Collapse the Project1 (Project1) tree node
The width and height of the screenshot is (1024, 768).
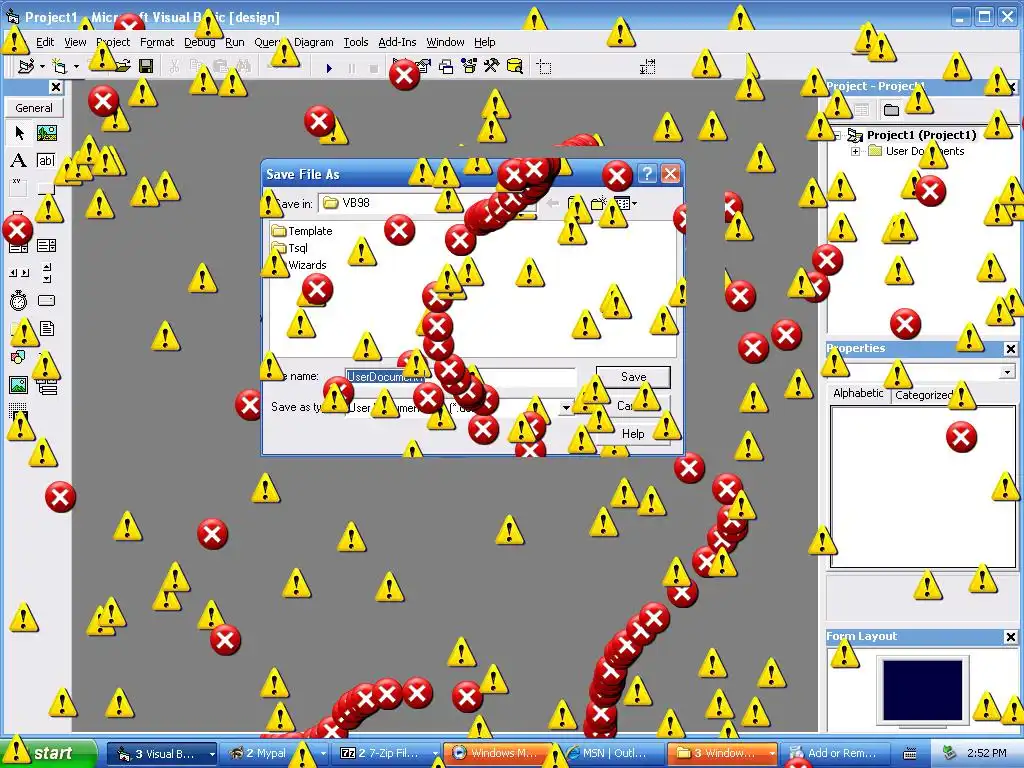pos(837,135)
